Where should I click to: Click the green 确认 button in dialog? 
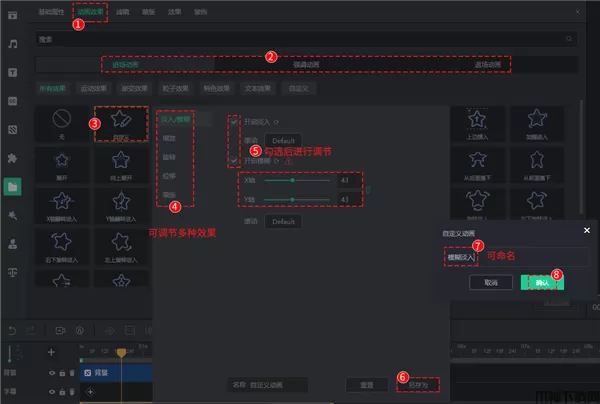tap(542, 282)
